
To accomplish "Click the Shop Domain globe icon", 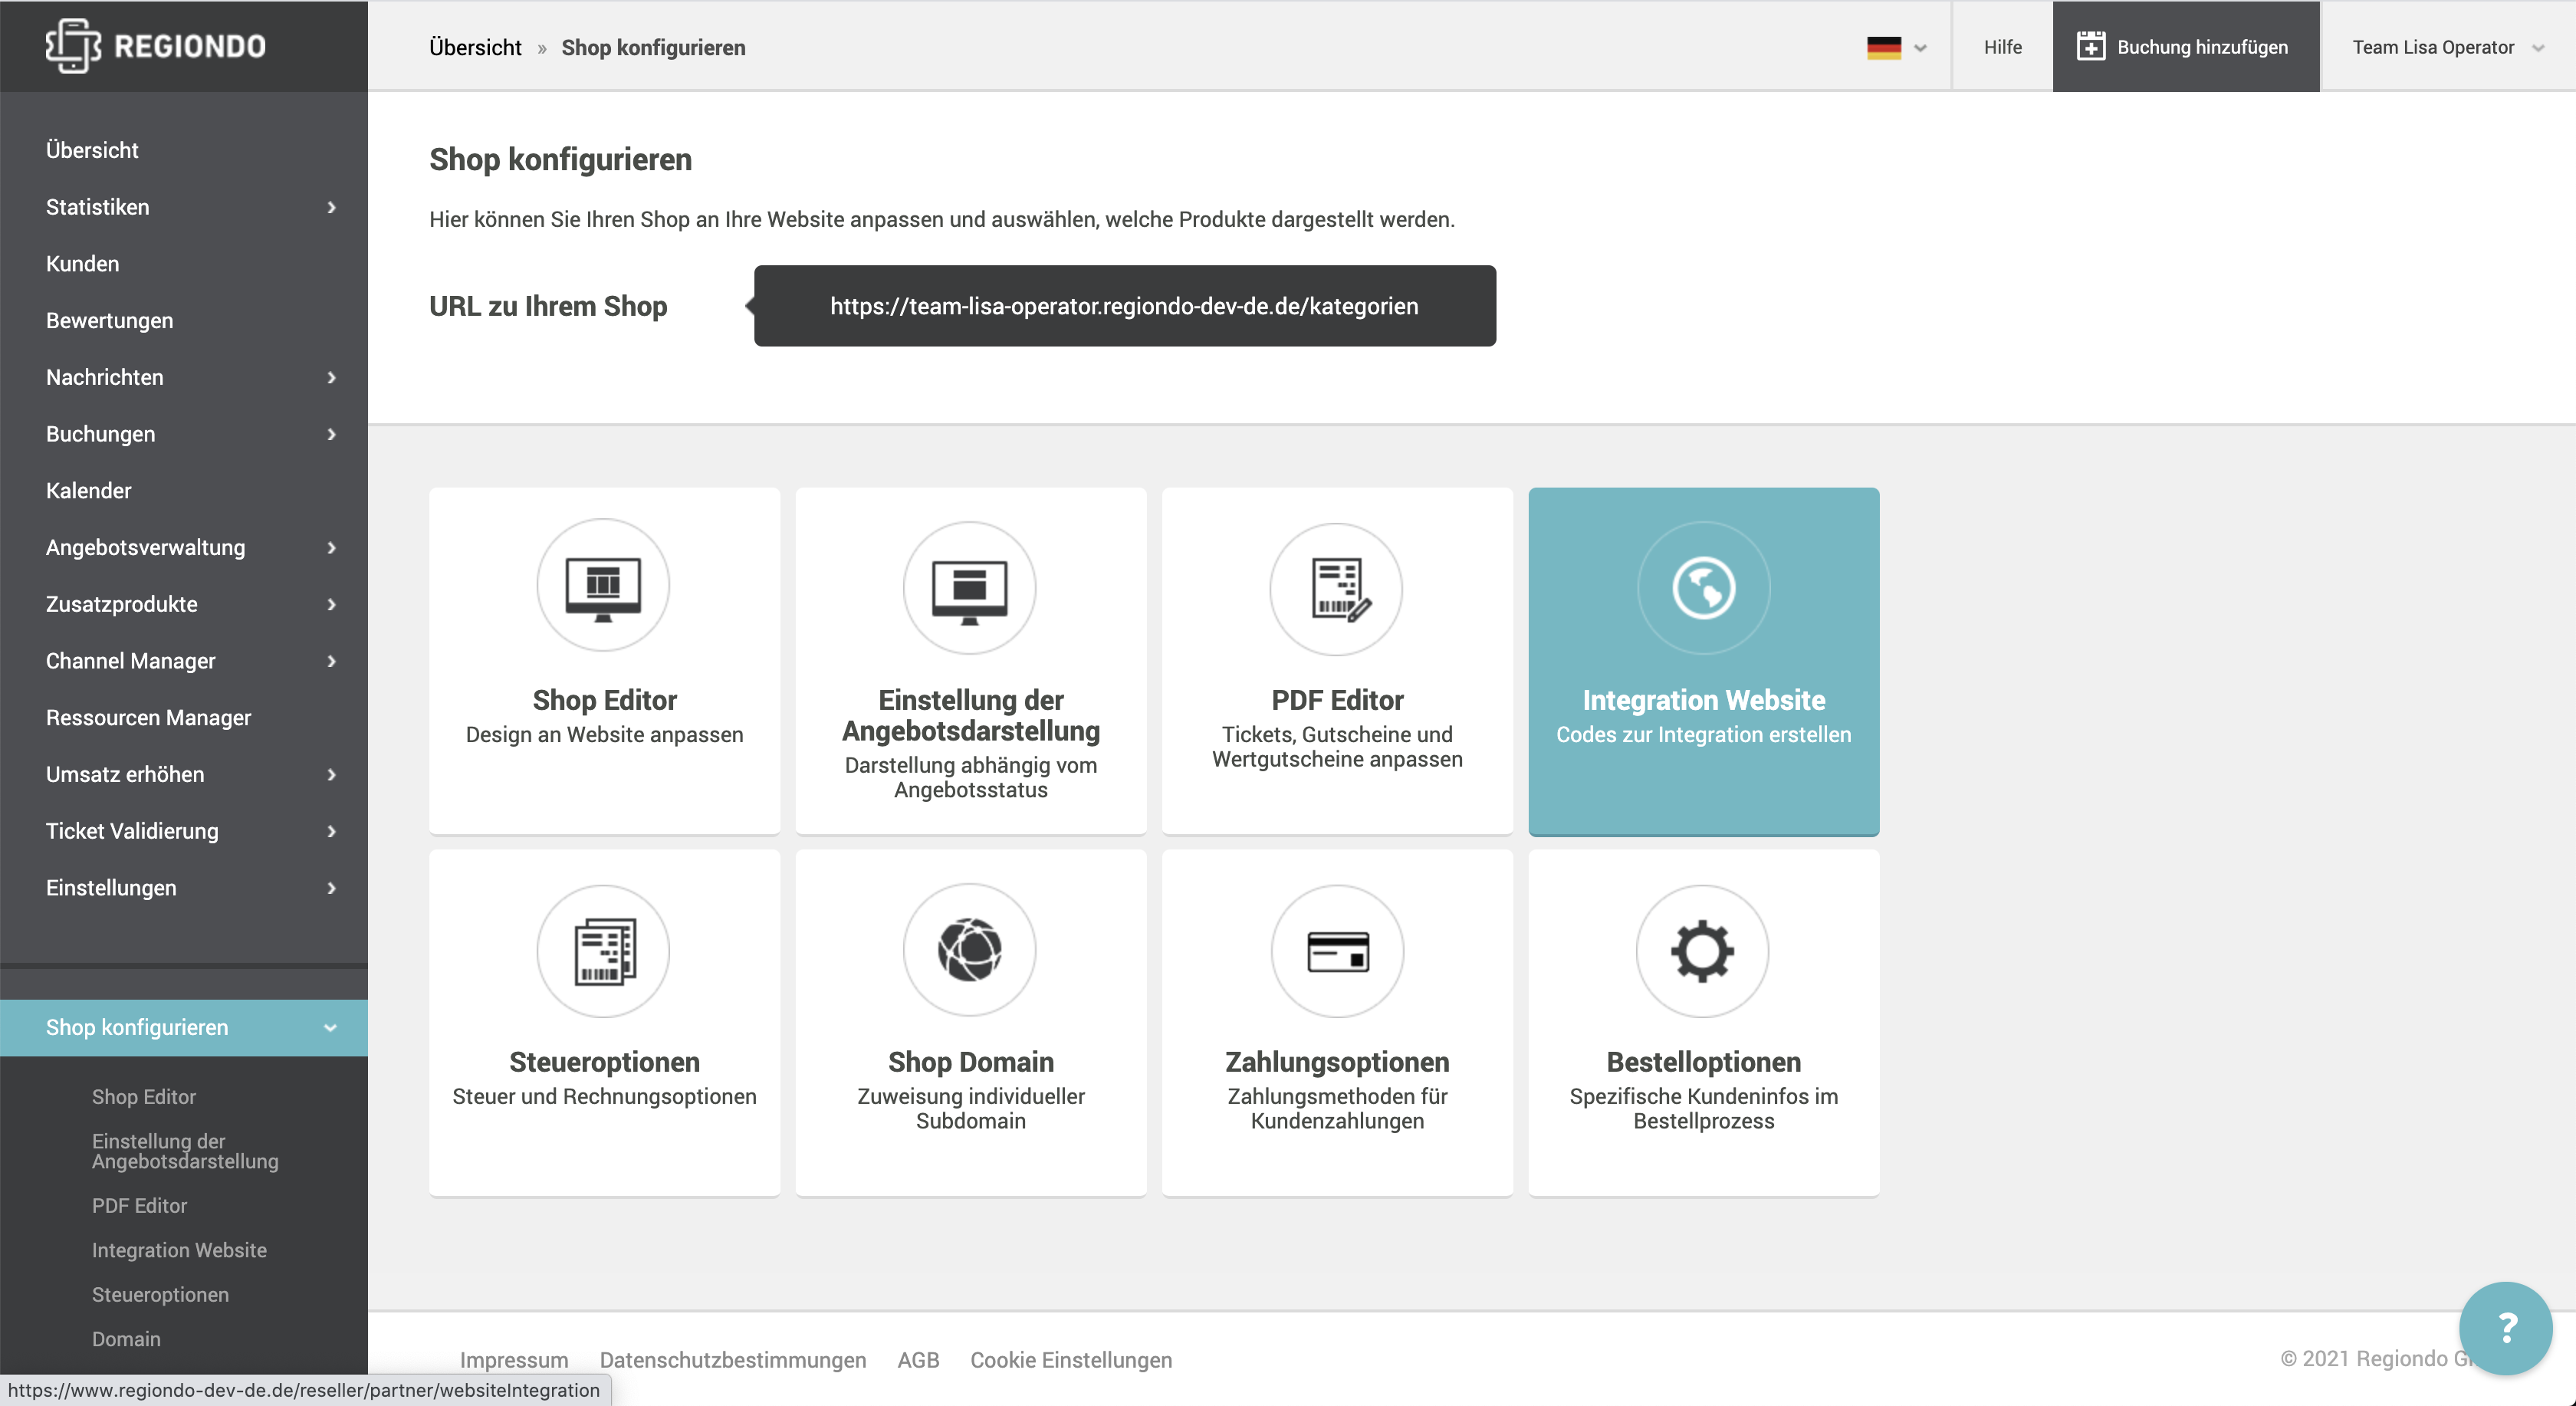I will 969,950.
